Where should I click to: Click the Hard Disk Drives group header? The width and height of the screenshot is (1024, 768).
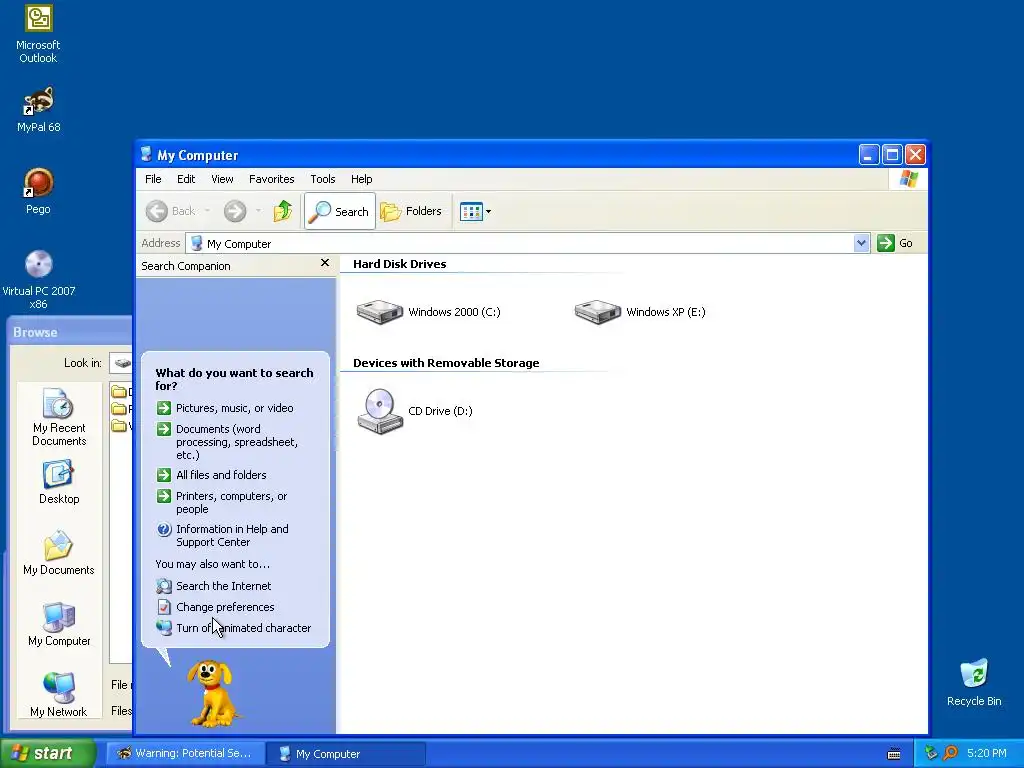(x=400, y=264)
